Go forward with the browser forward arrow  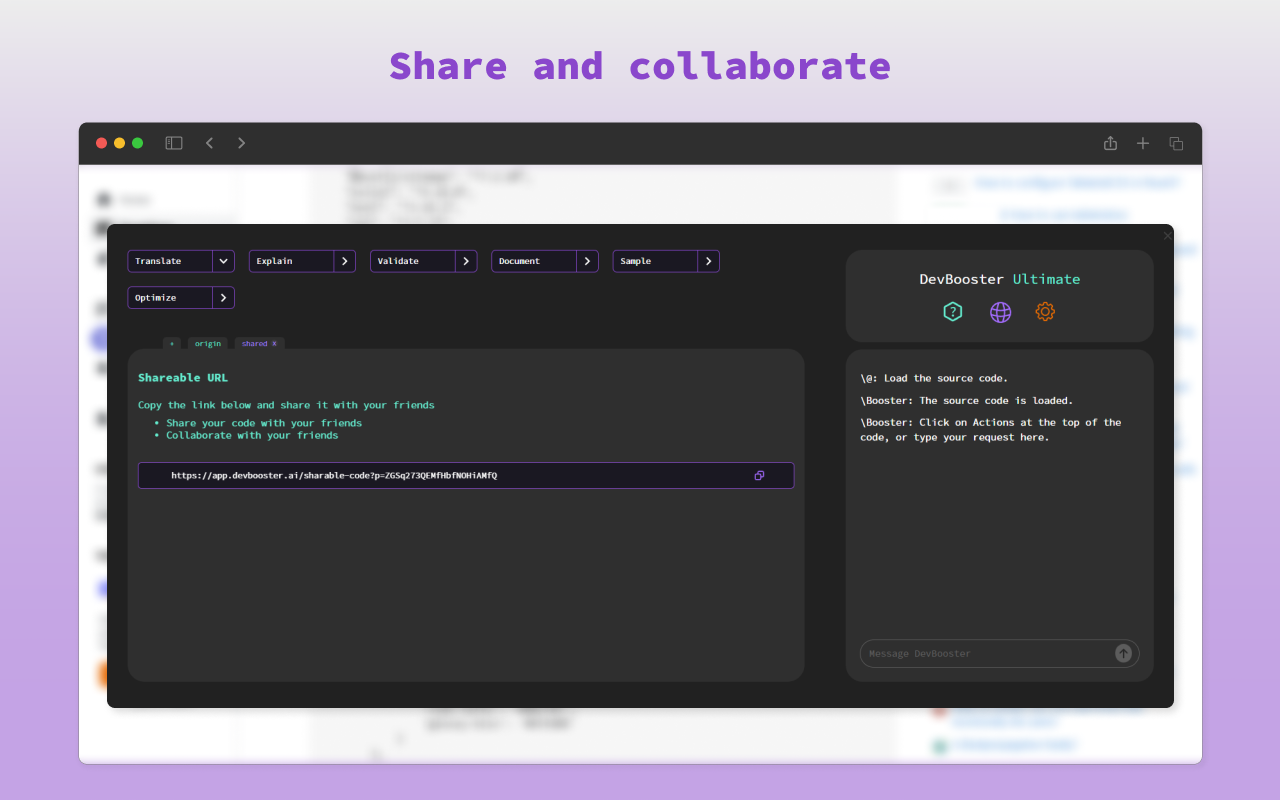pyautogui.click(x=241, y=143)
